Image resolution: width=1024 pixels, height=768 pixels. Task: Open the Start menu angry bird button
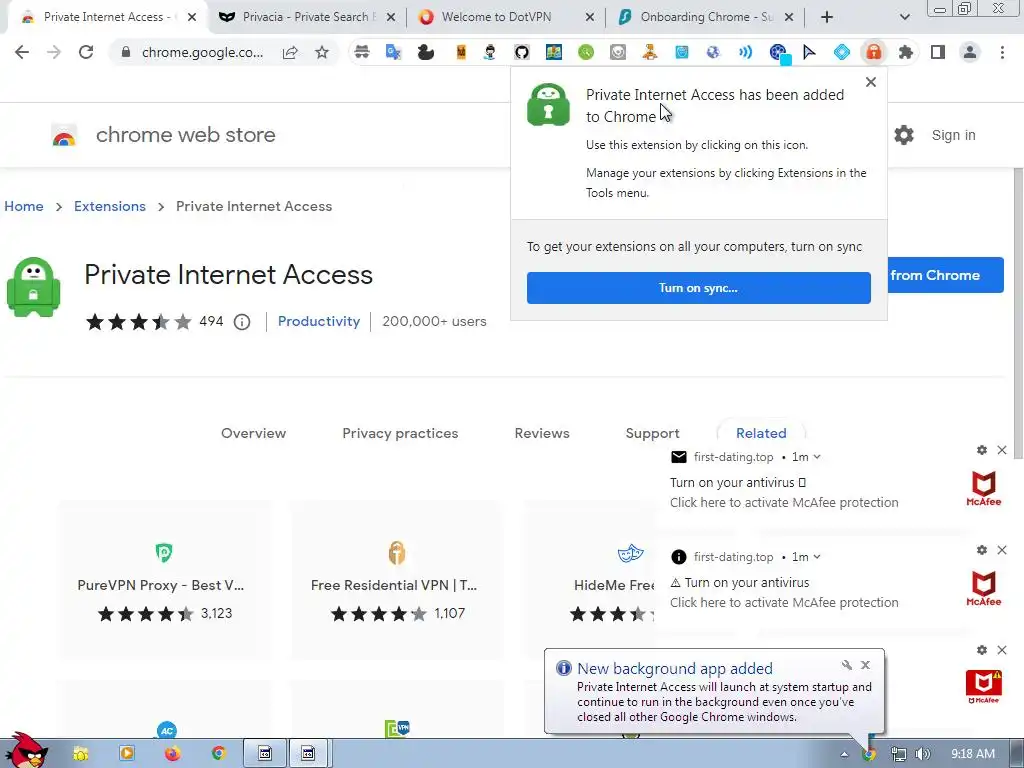tap(26, 750)
